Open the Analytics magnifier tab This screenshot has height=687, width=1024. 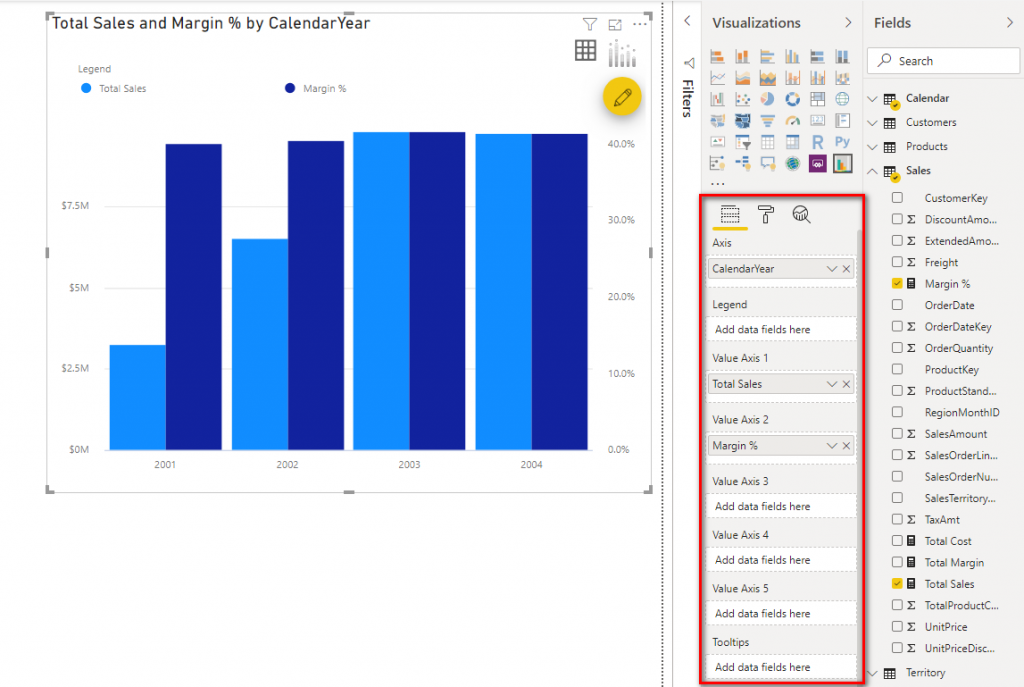(801, 214)
